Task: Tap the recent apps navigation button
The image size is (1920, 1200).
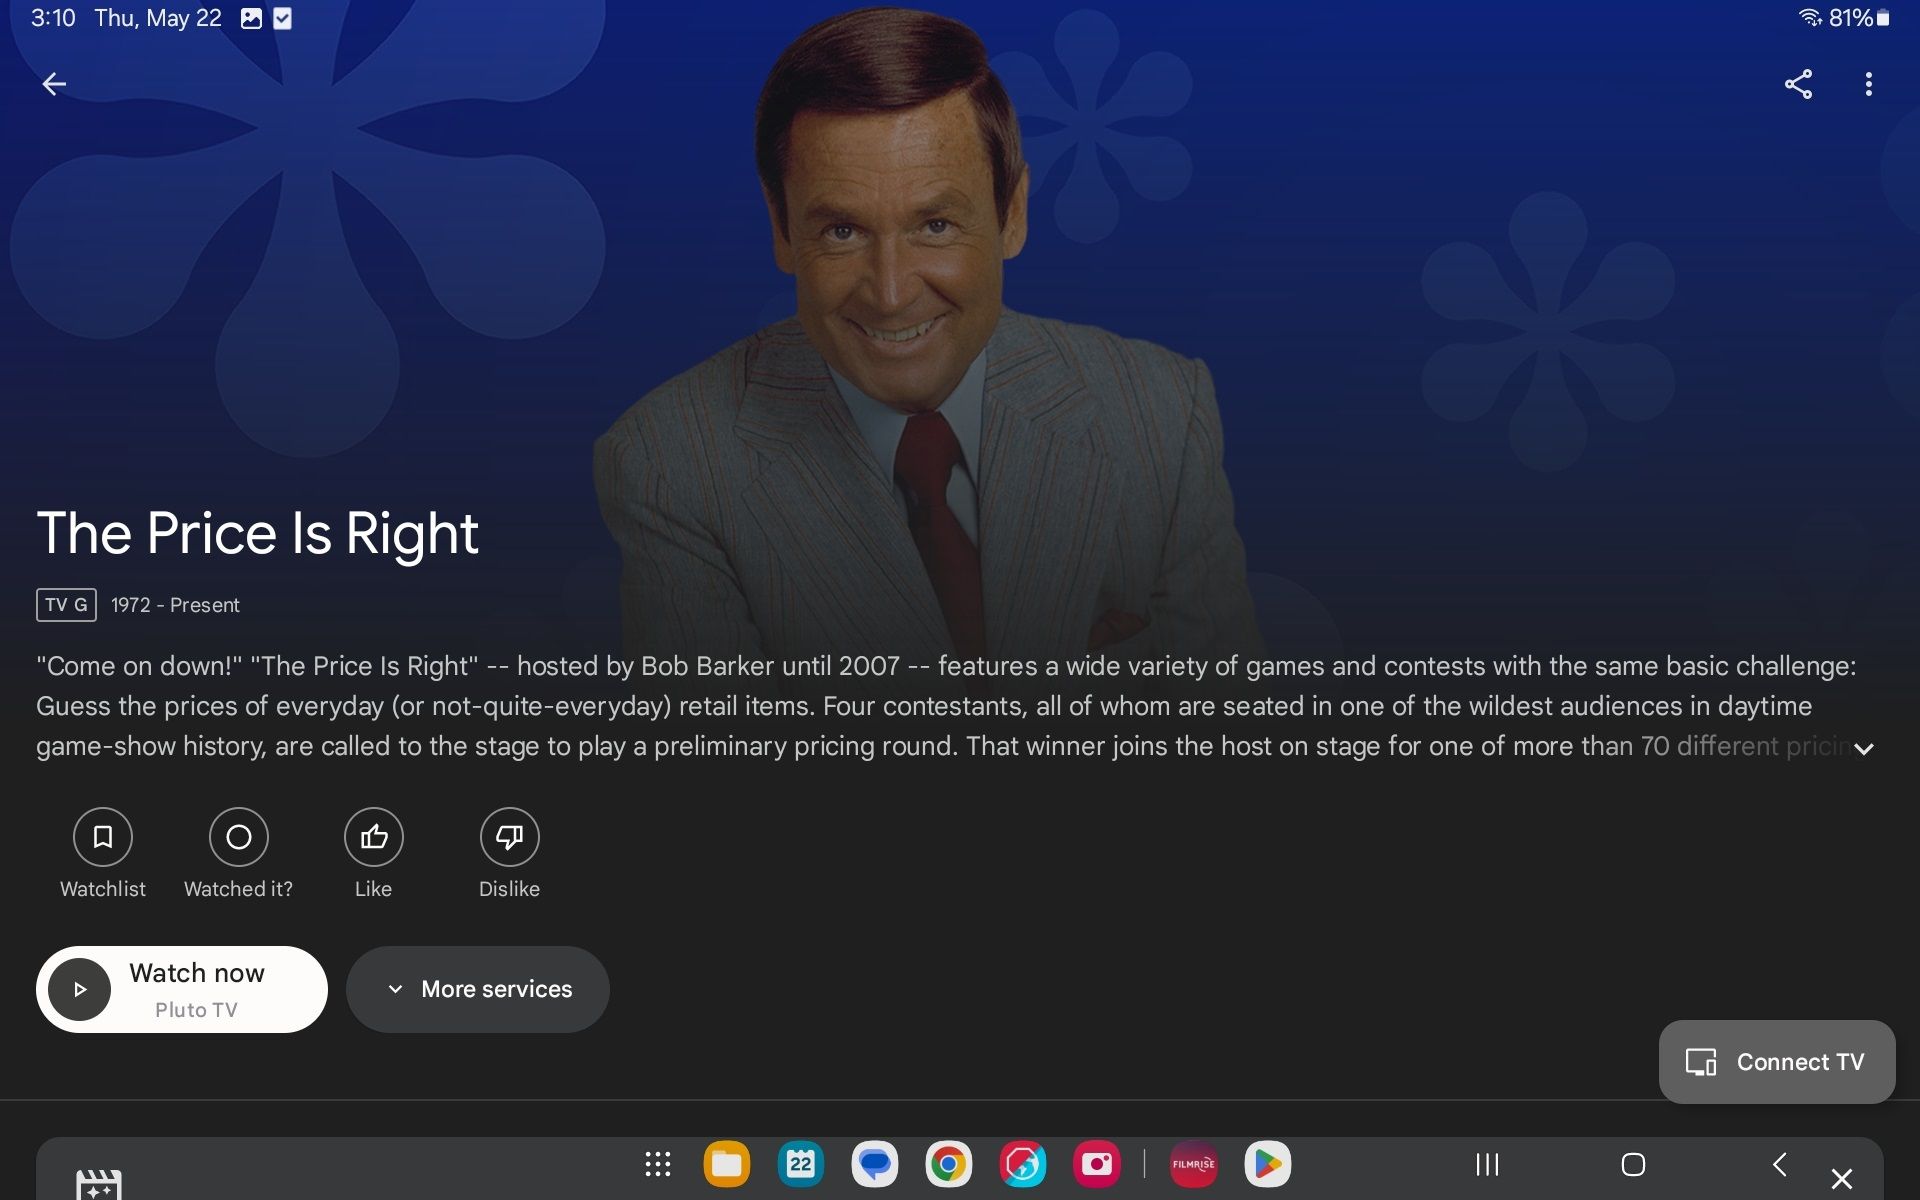Action: (x=1487, y=1164)
